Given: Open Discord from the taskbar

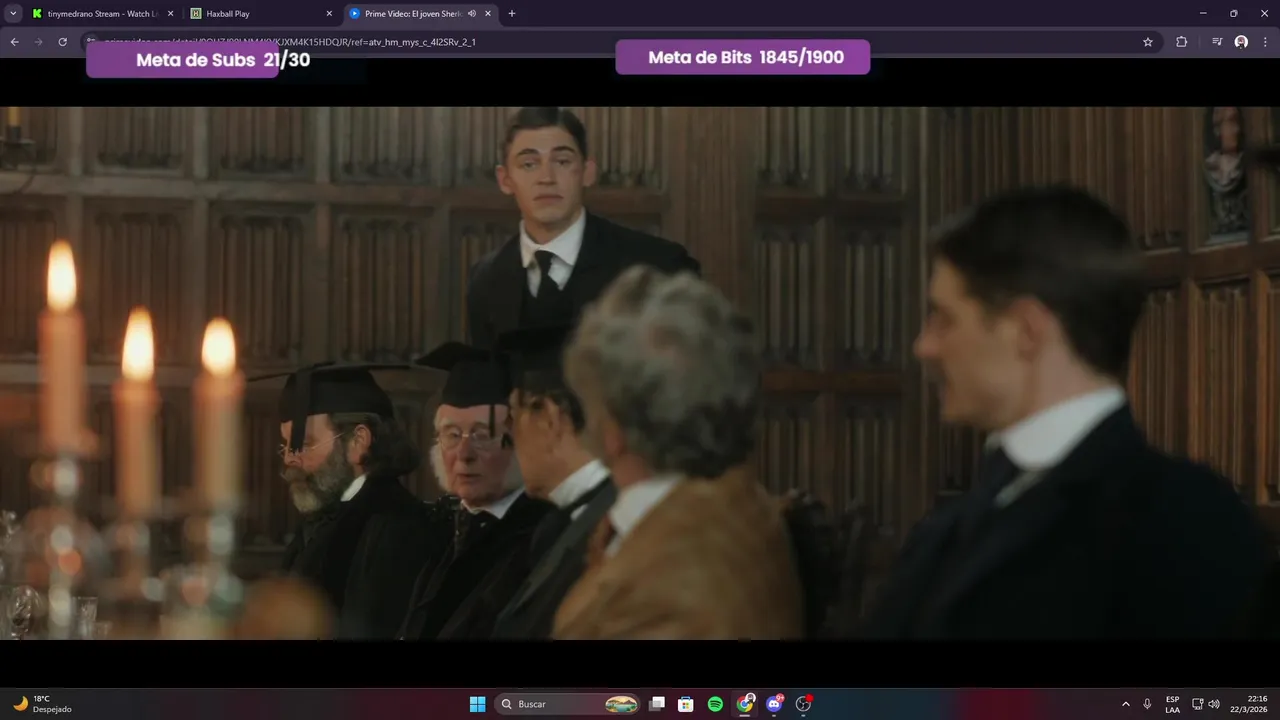Looking at the screenshot, I should [x=774, y=704].
